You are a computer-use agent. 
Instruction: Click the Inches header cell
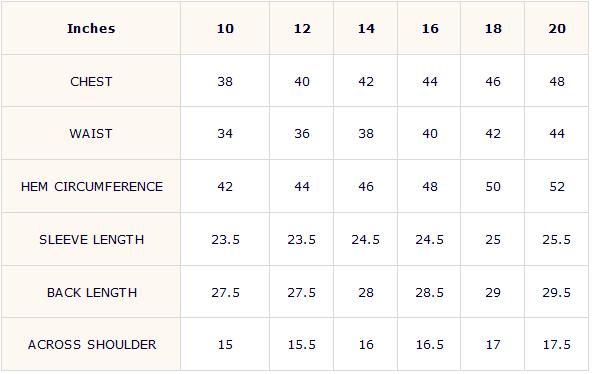coord(91,29)
